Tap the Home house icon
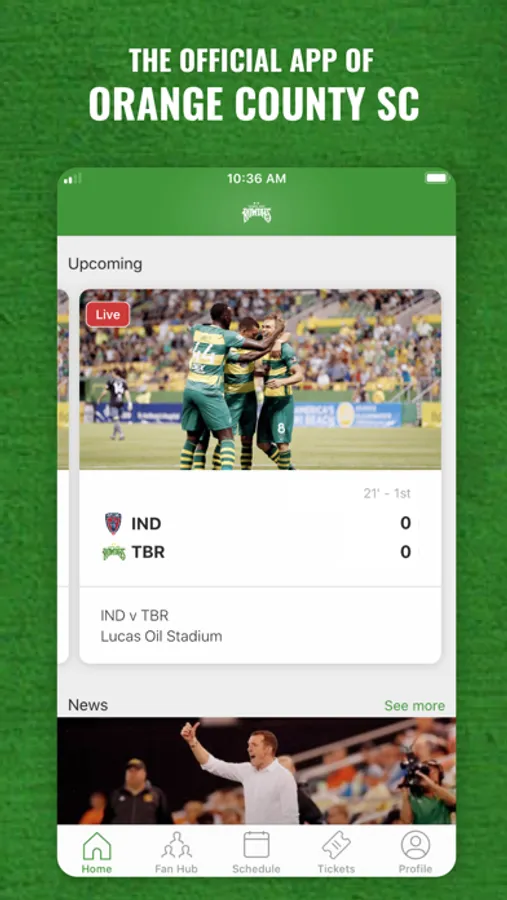 pos(96,845)
